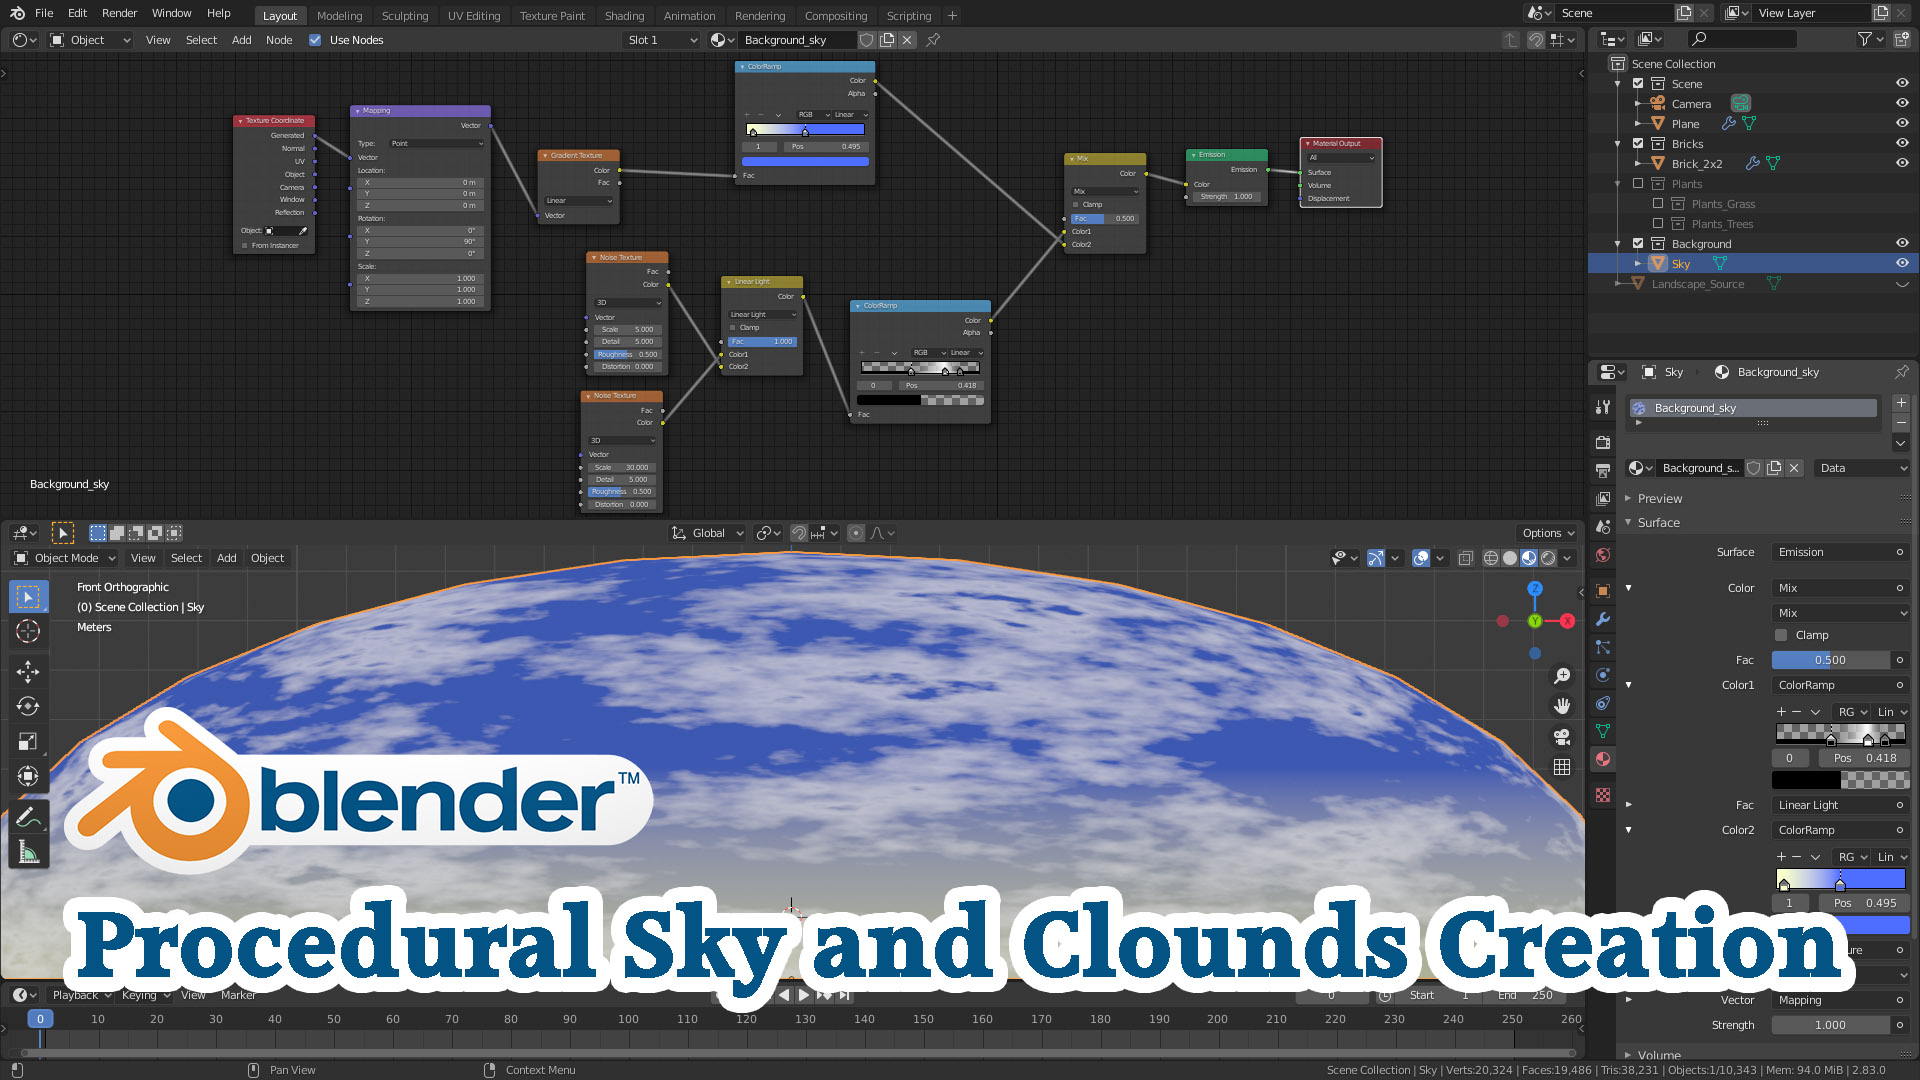Open the Data link dropdown
This screenshot has width=1920, height=1080.
(1863, 468)
